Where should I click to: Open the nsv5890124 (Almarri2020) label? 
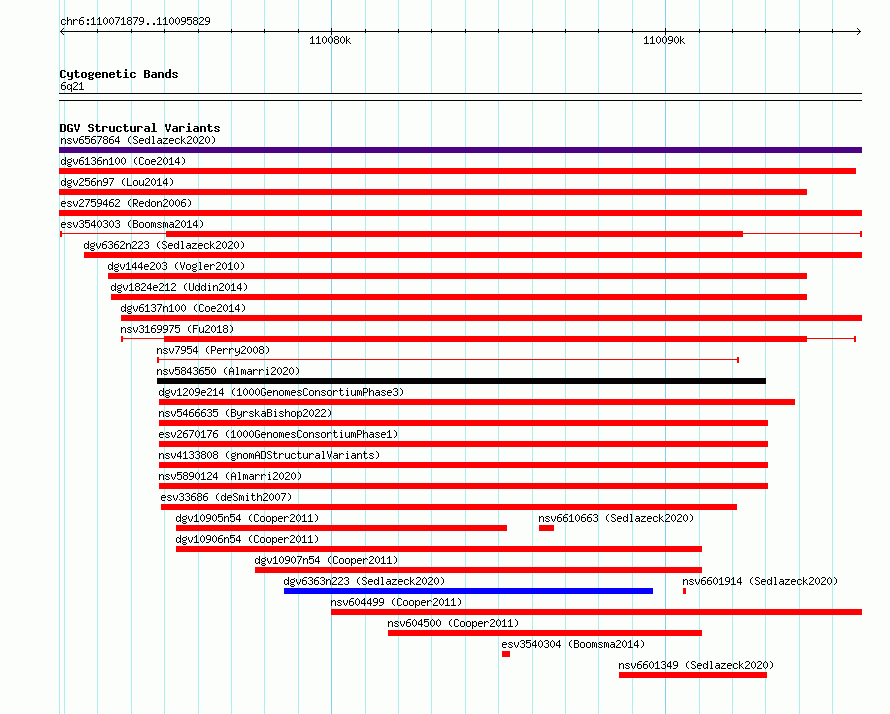(230, 476)
